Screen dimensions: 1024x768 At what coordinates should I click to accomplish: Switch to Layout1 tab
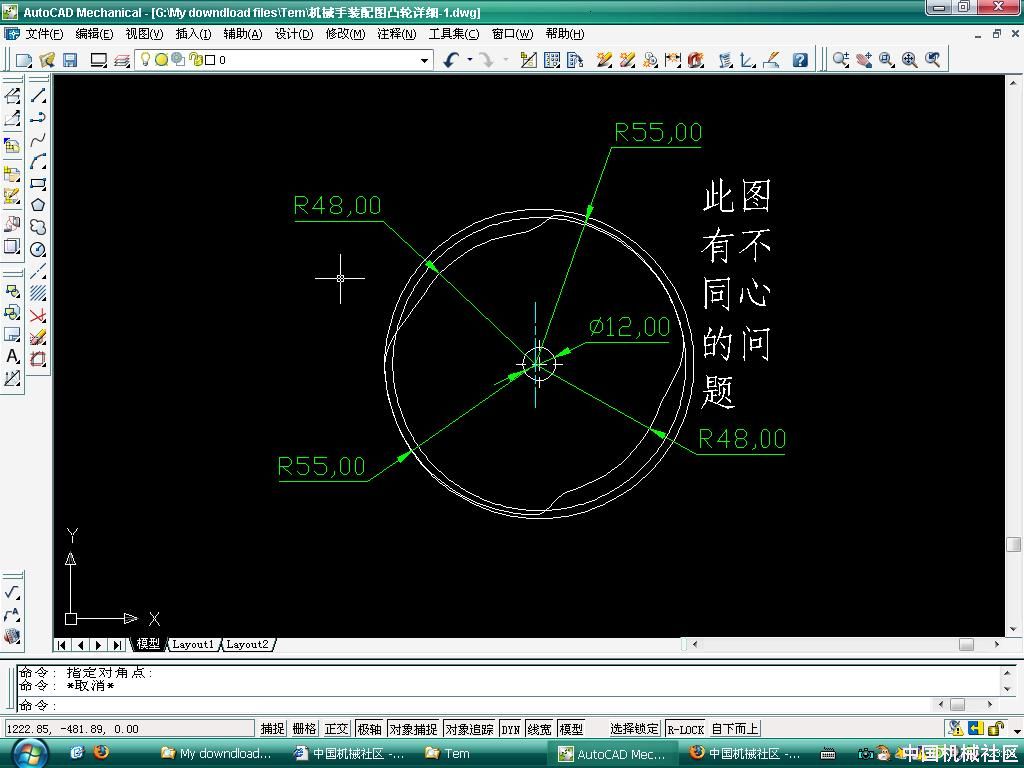193,644
